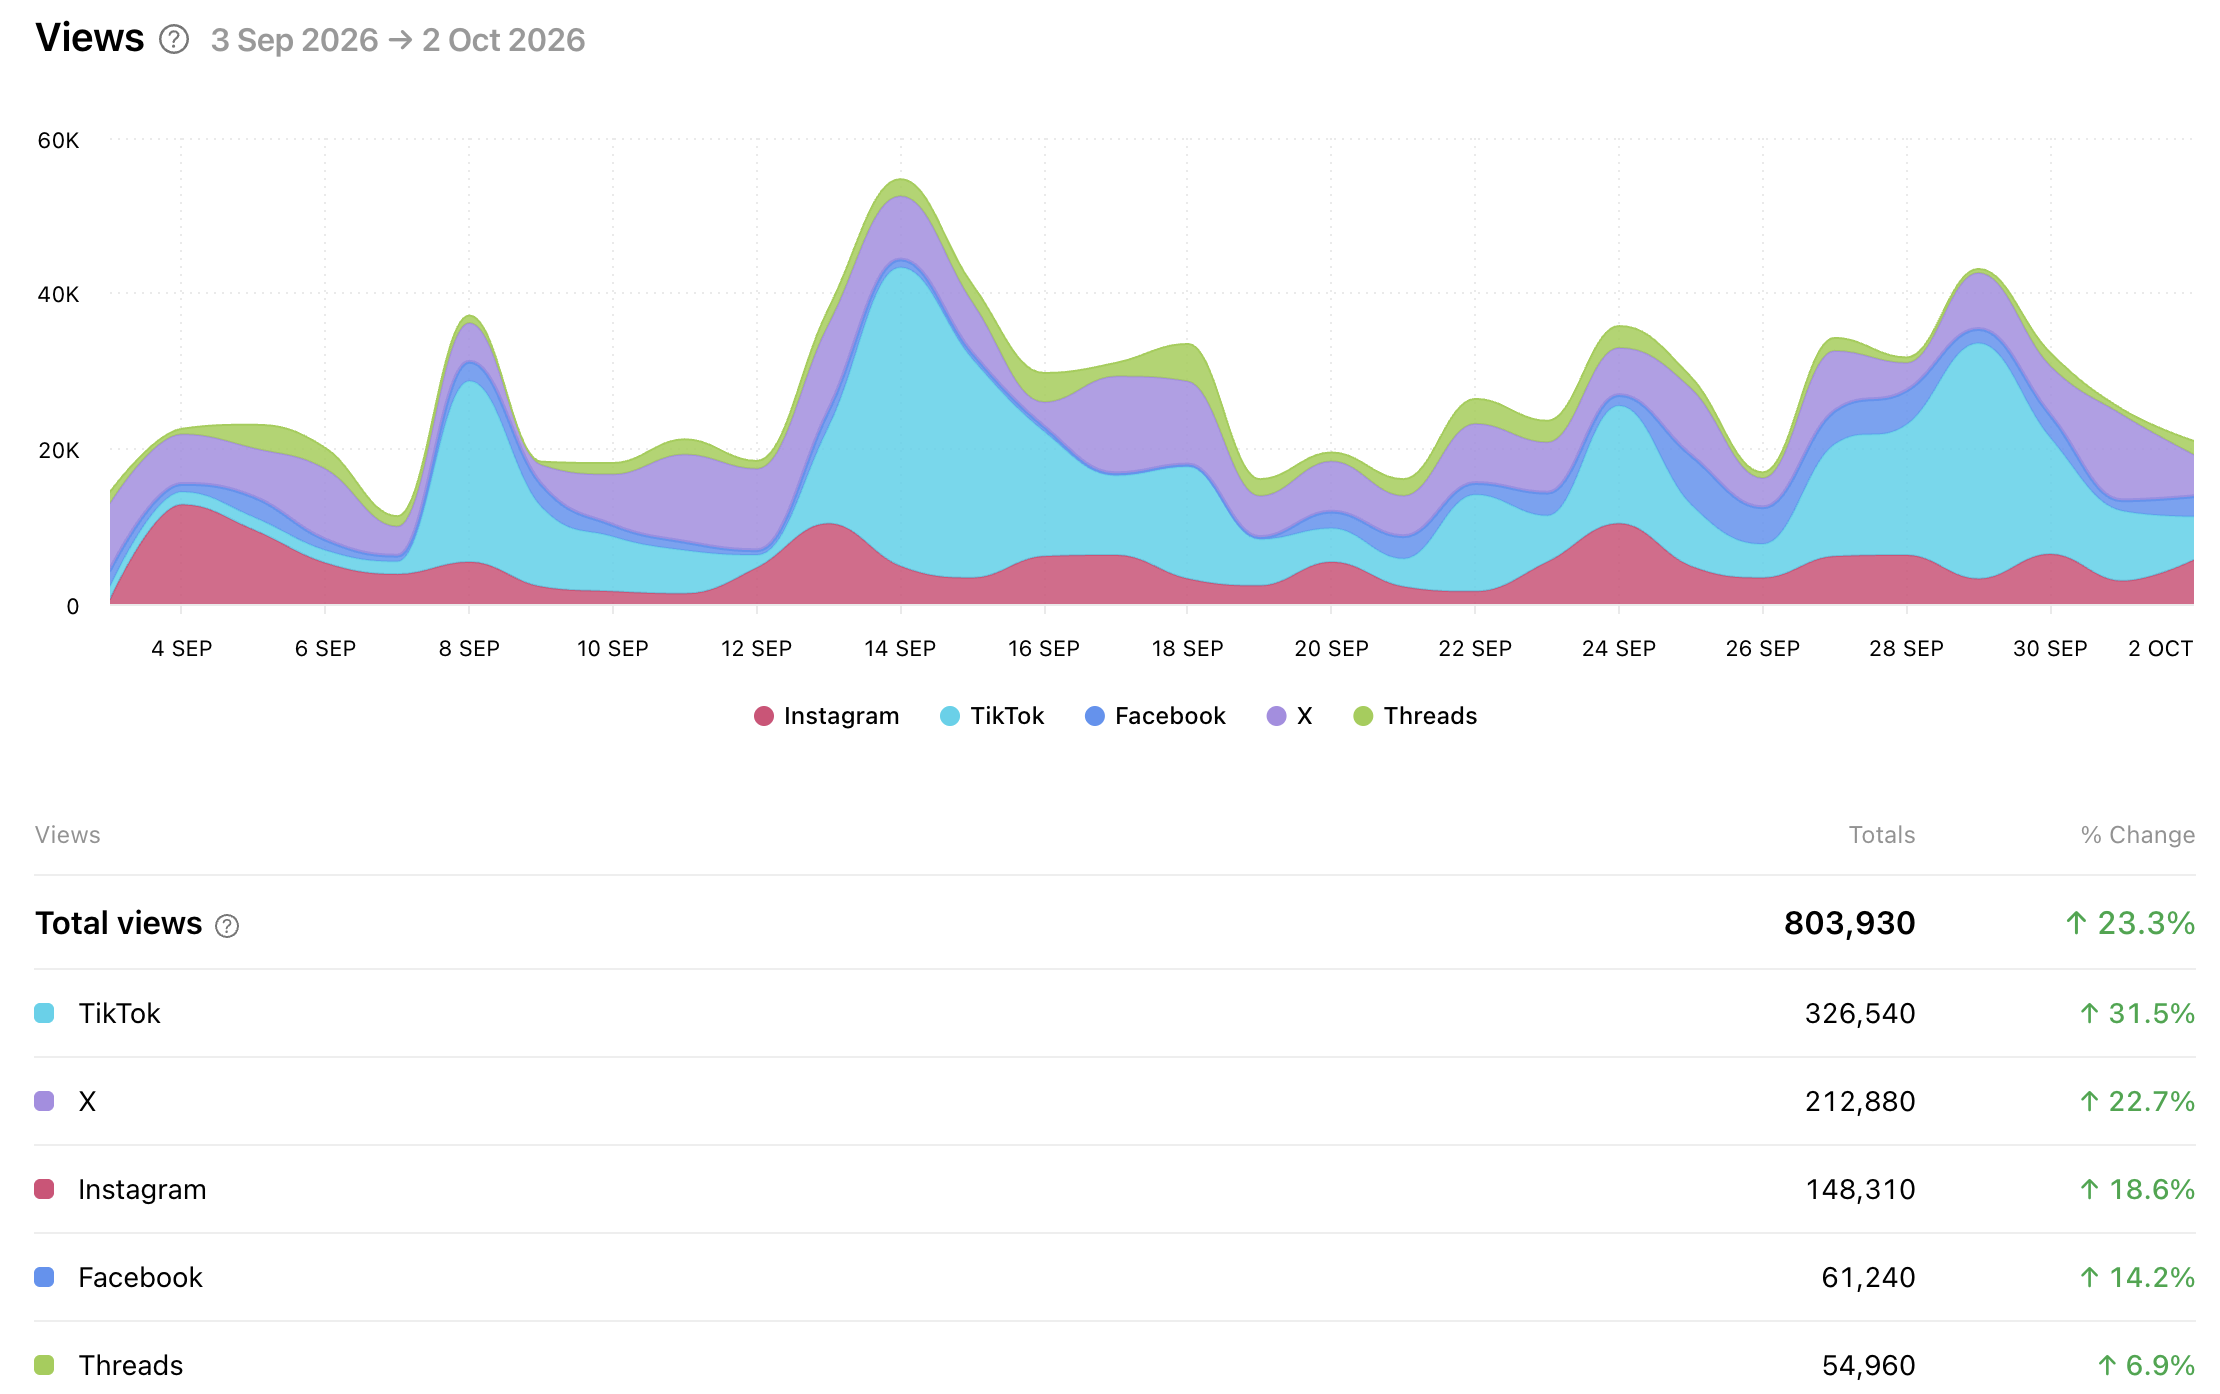This screenshot has height=1394, width=2220.
Task: Click the TikTok color swatch in table
Action: click(44, 1013)
